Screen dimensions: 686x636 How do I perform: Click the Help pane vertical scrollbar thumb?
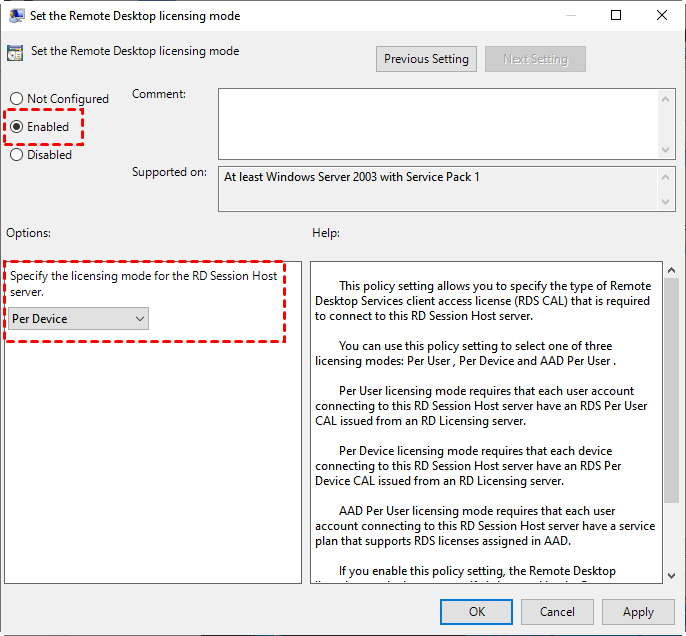(672, 391)
